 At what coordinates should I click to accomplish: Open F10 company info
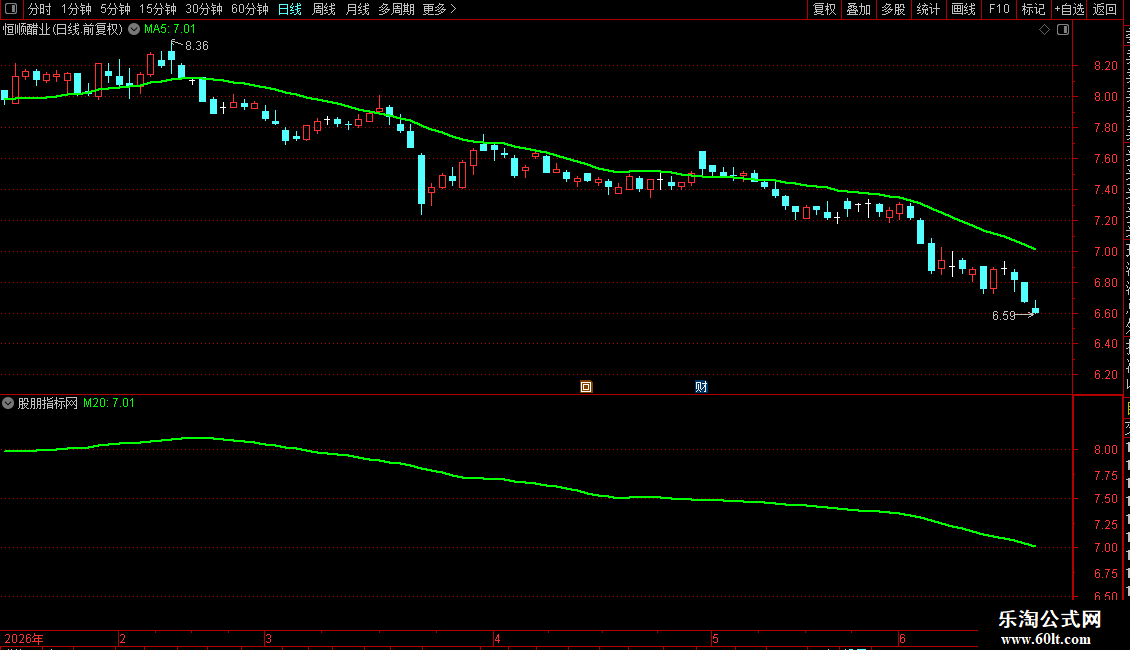pyautogui.click(x=999, y=9)
